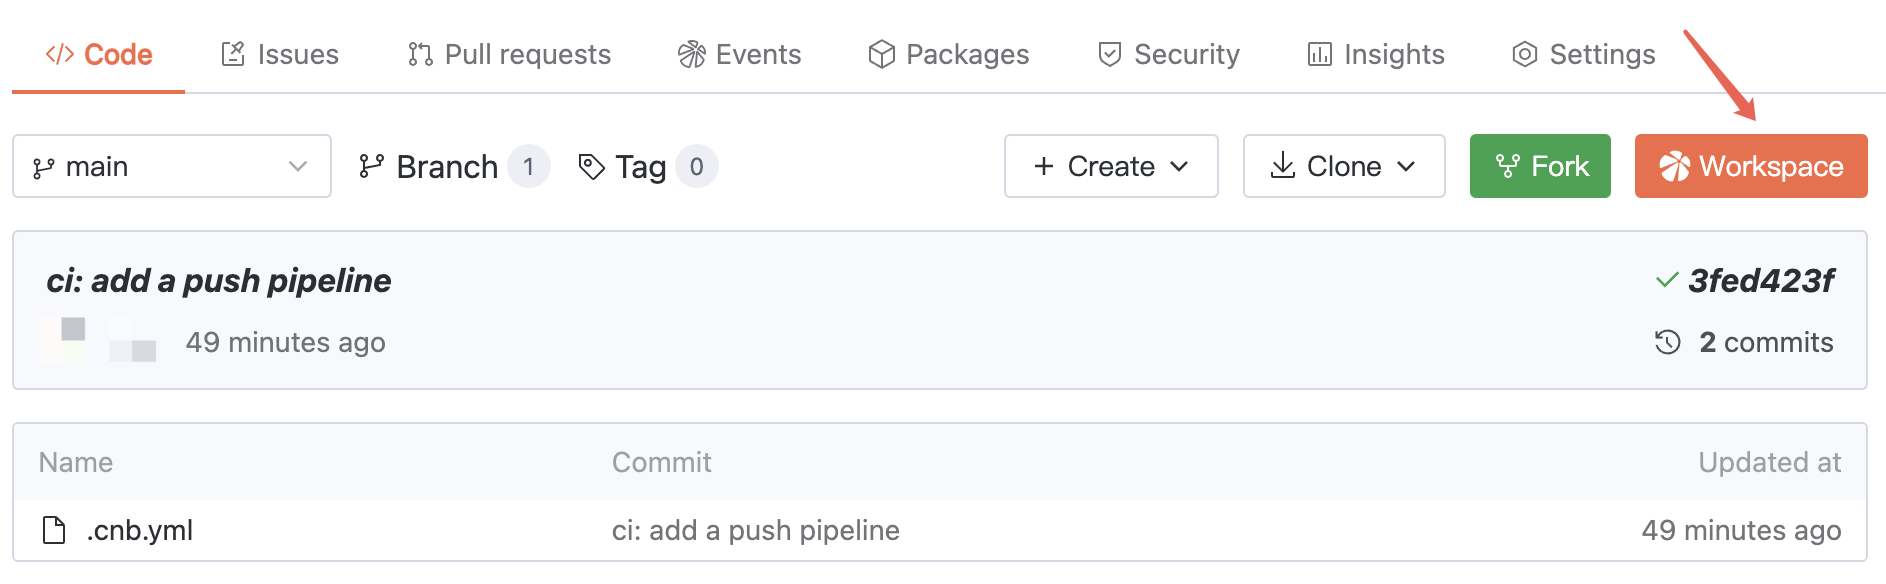Click the Insights chart icon
Screen dimensions: 1886x584
tap(1319, 54)
